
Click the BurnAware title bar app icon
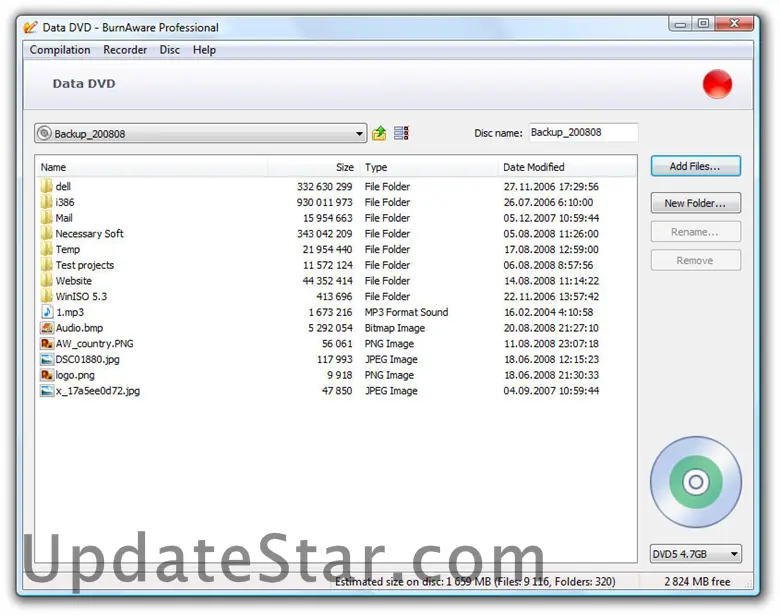point(30,27)
